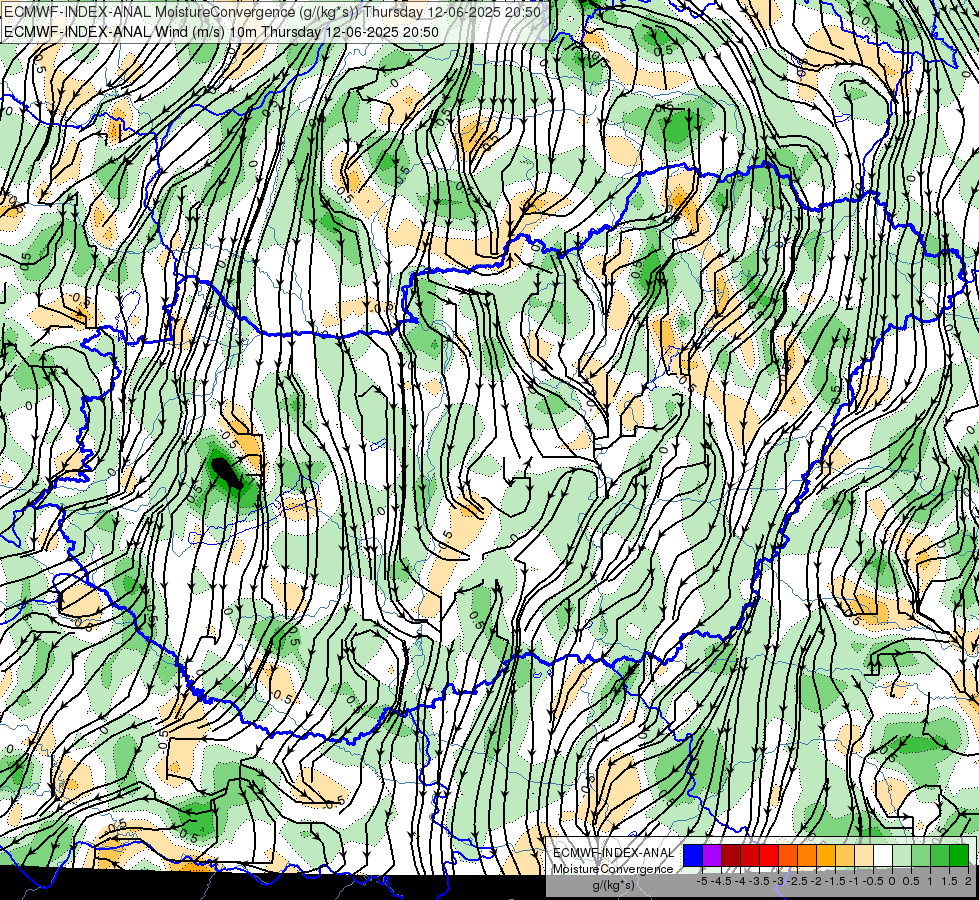Screen dimensions: 979x900
Task: Click the '2' legend scale value
Action: tap(968, 881)
